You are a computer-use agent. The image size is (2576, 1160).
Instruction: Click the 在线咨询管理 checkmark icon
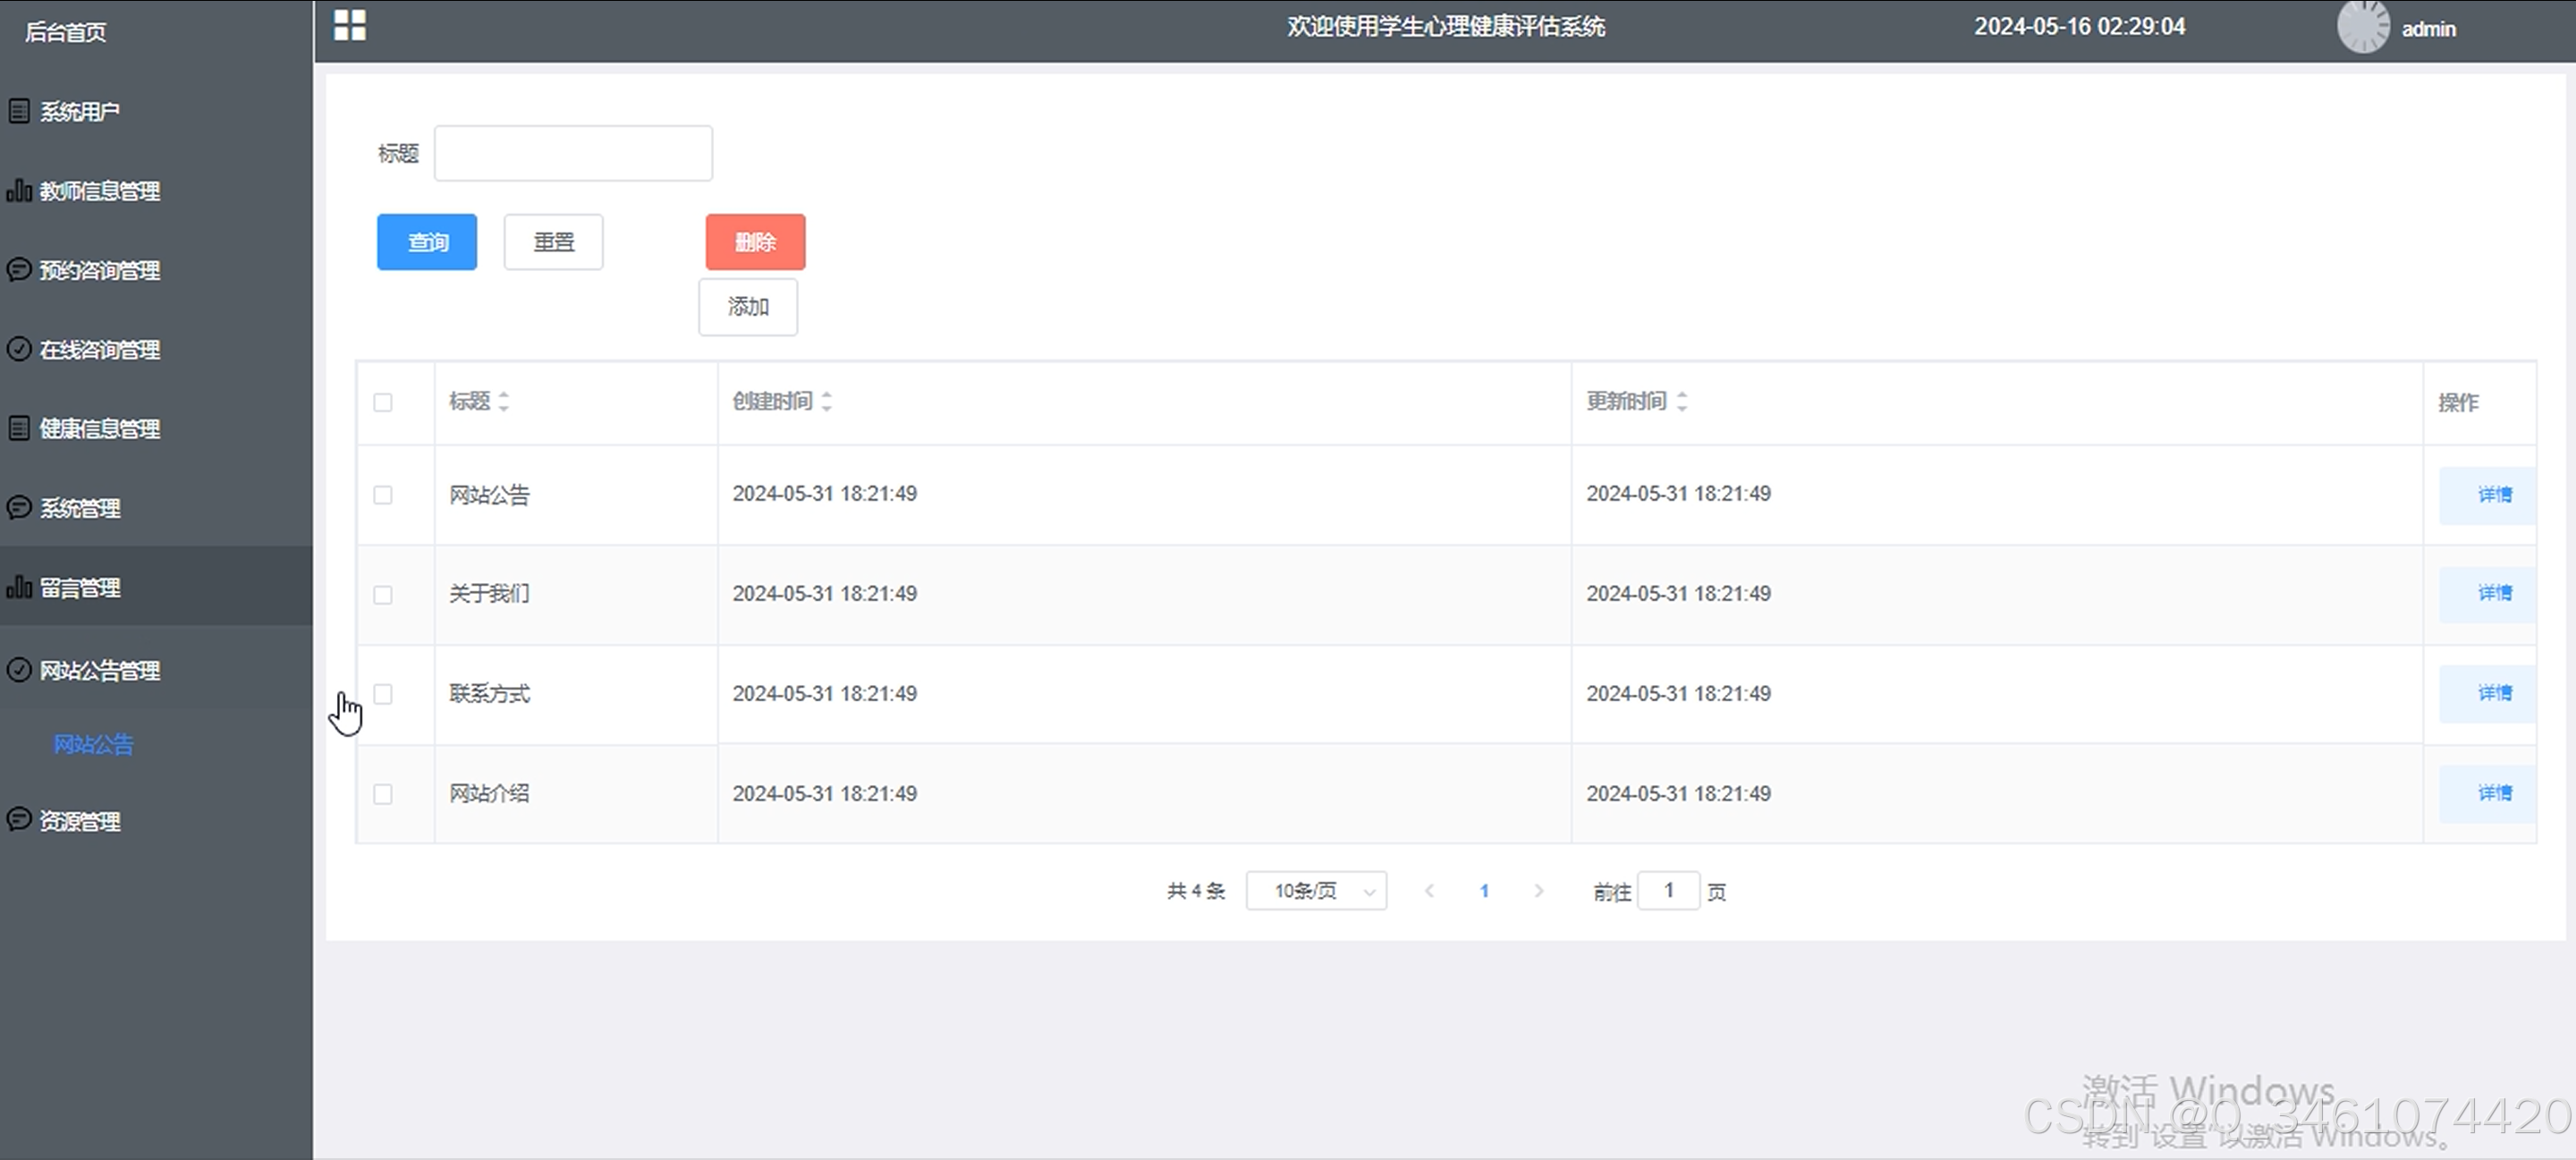[x=19, y=349]
